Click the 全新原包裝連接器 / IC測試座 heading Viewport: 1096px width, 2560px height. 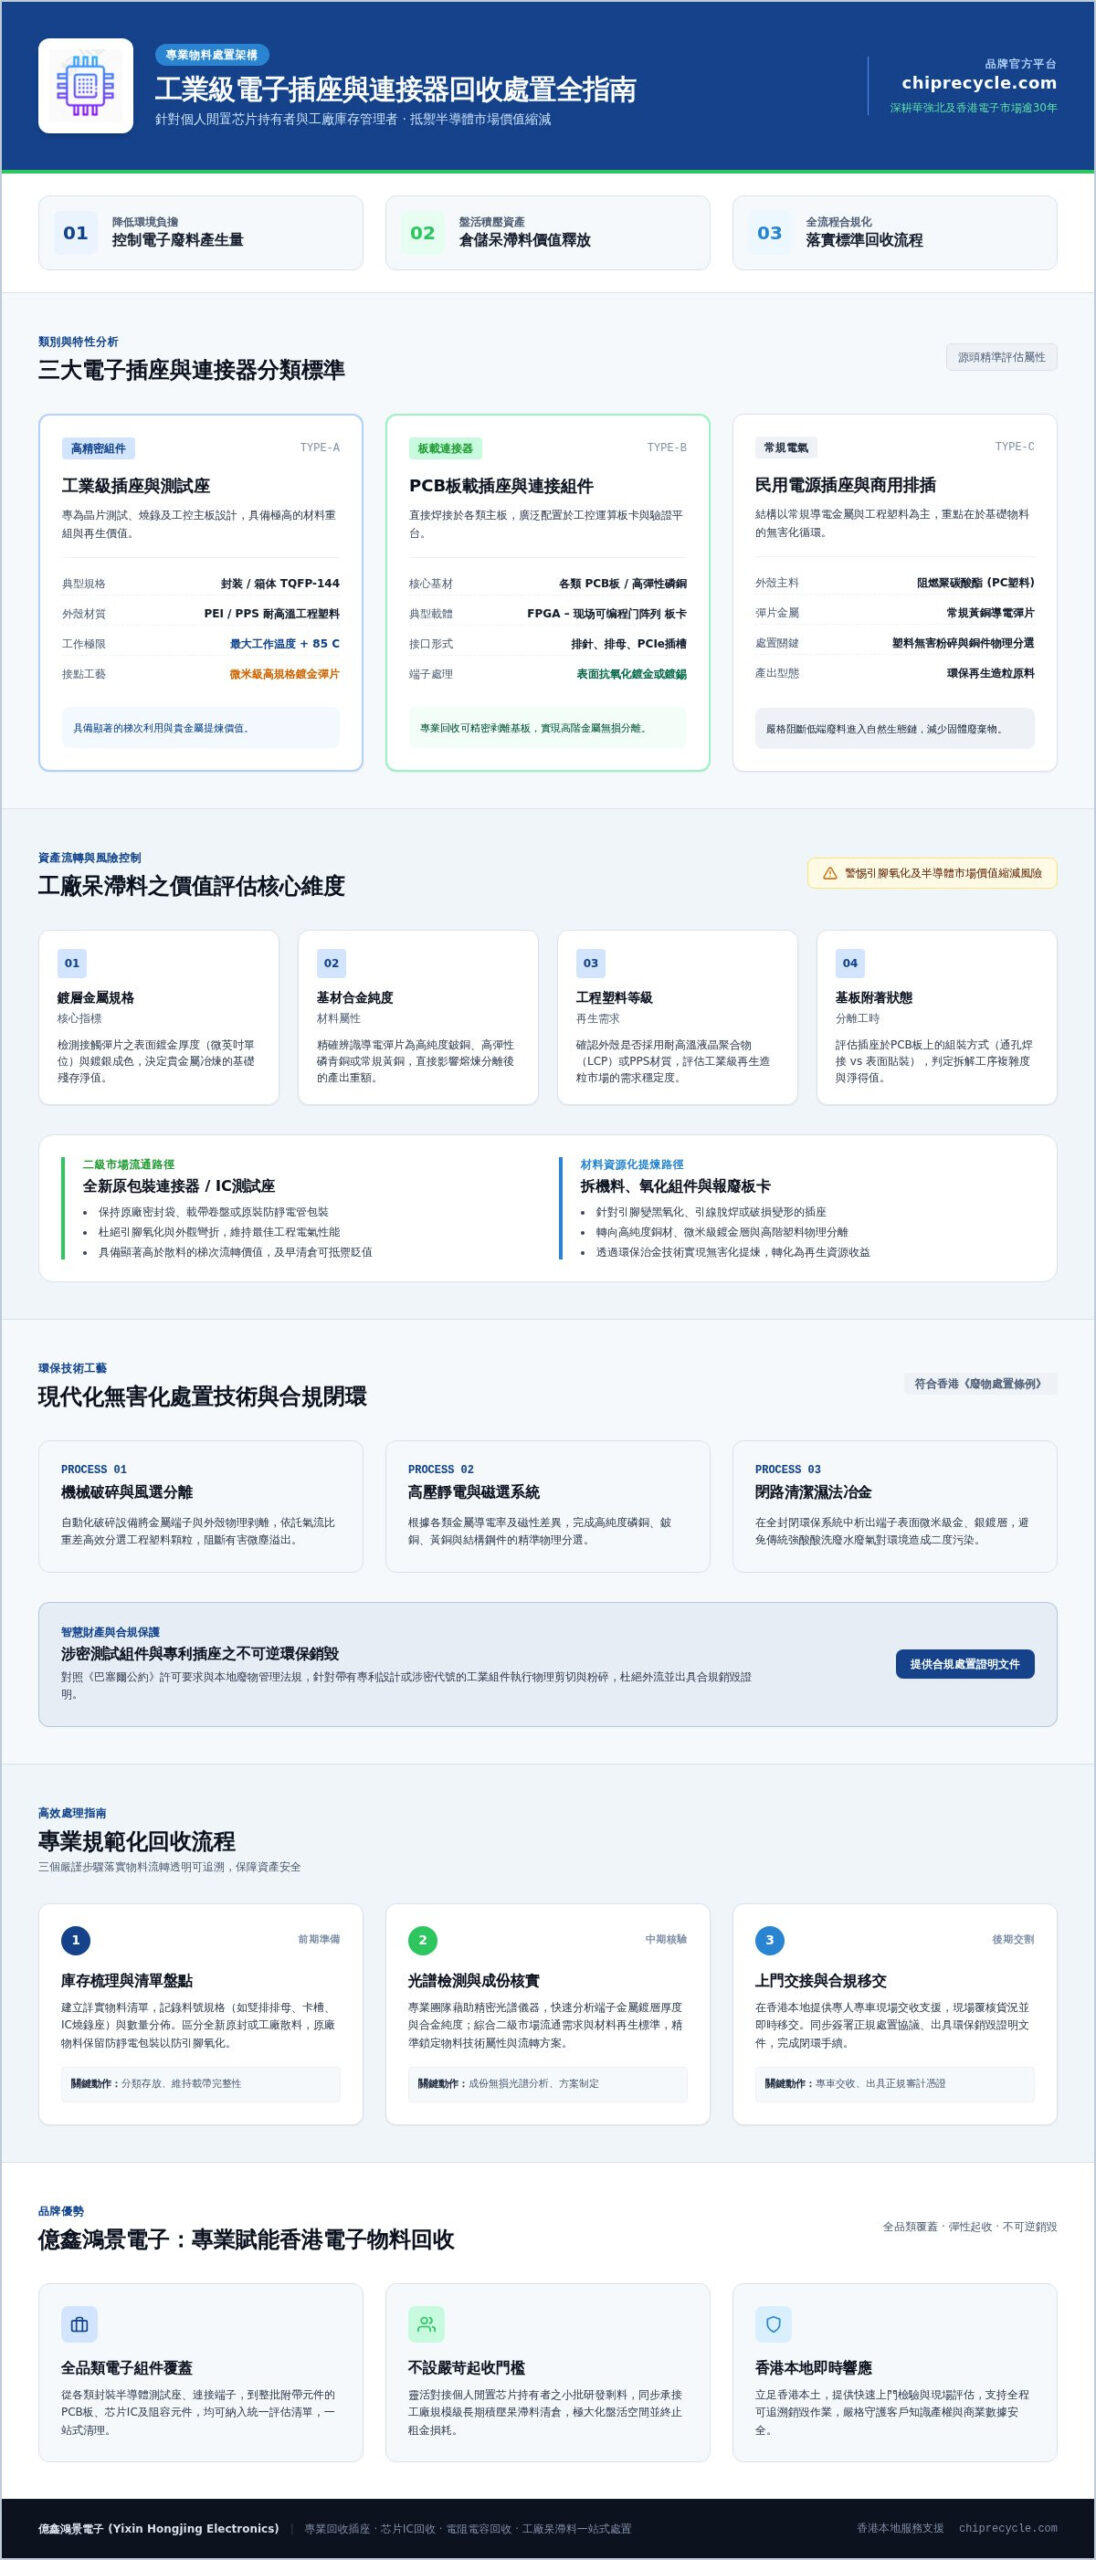tap(179, 1186)
